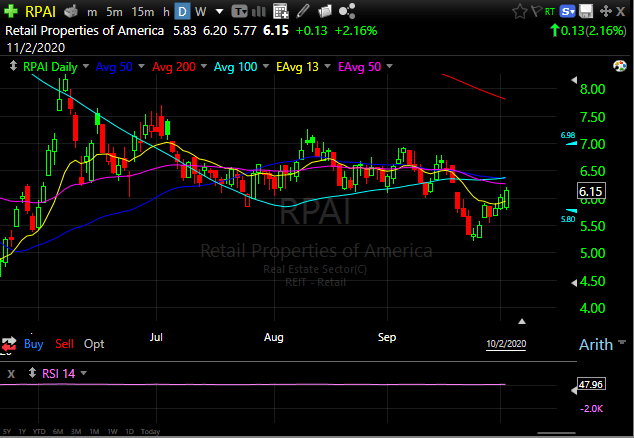Image resolution: width=634 pixels, height=438 pixels.
Task: Expand the timeframe dropdown arrow after W
Action: [x=217, y=12]
